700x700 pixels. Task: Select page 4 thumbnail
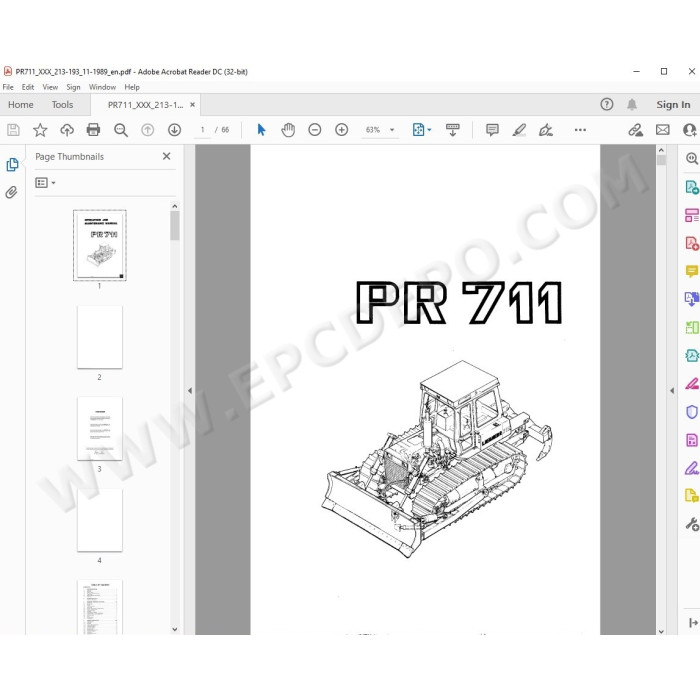[x=100, y=520]
